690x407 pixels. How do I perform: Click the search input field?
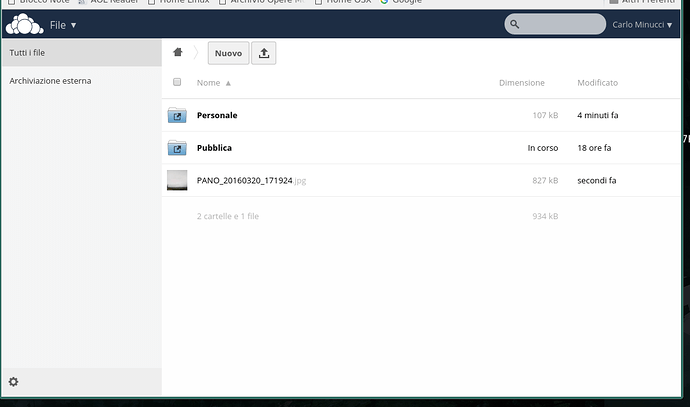[x=555, y=24]
